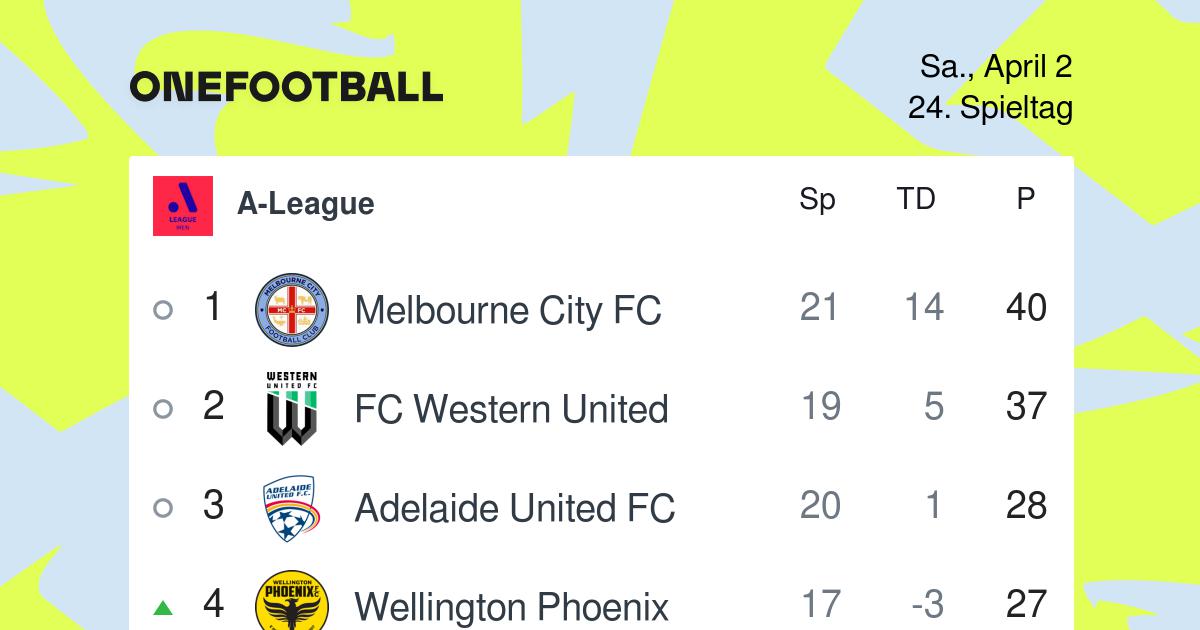Open the Wellington Phoenix crest

[292, 601]
